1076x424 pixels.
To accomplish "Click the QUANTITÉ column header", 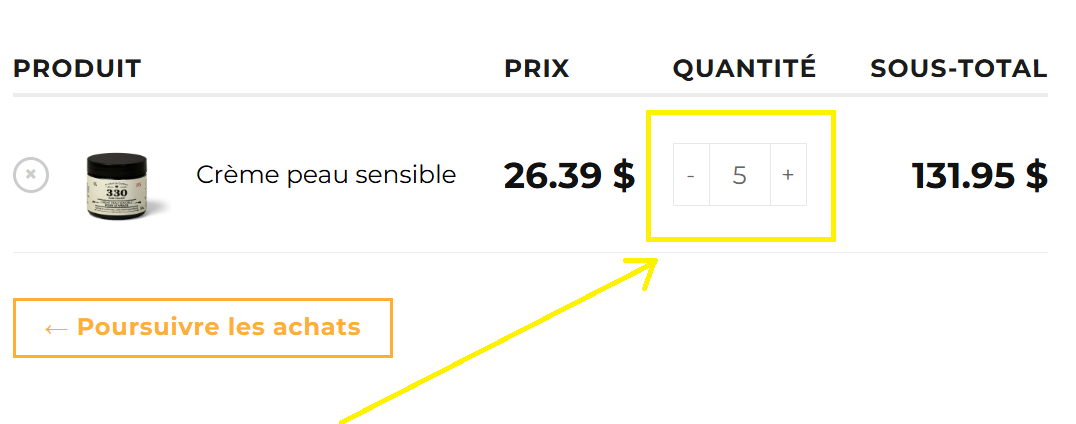I will tap(744, 69).
